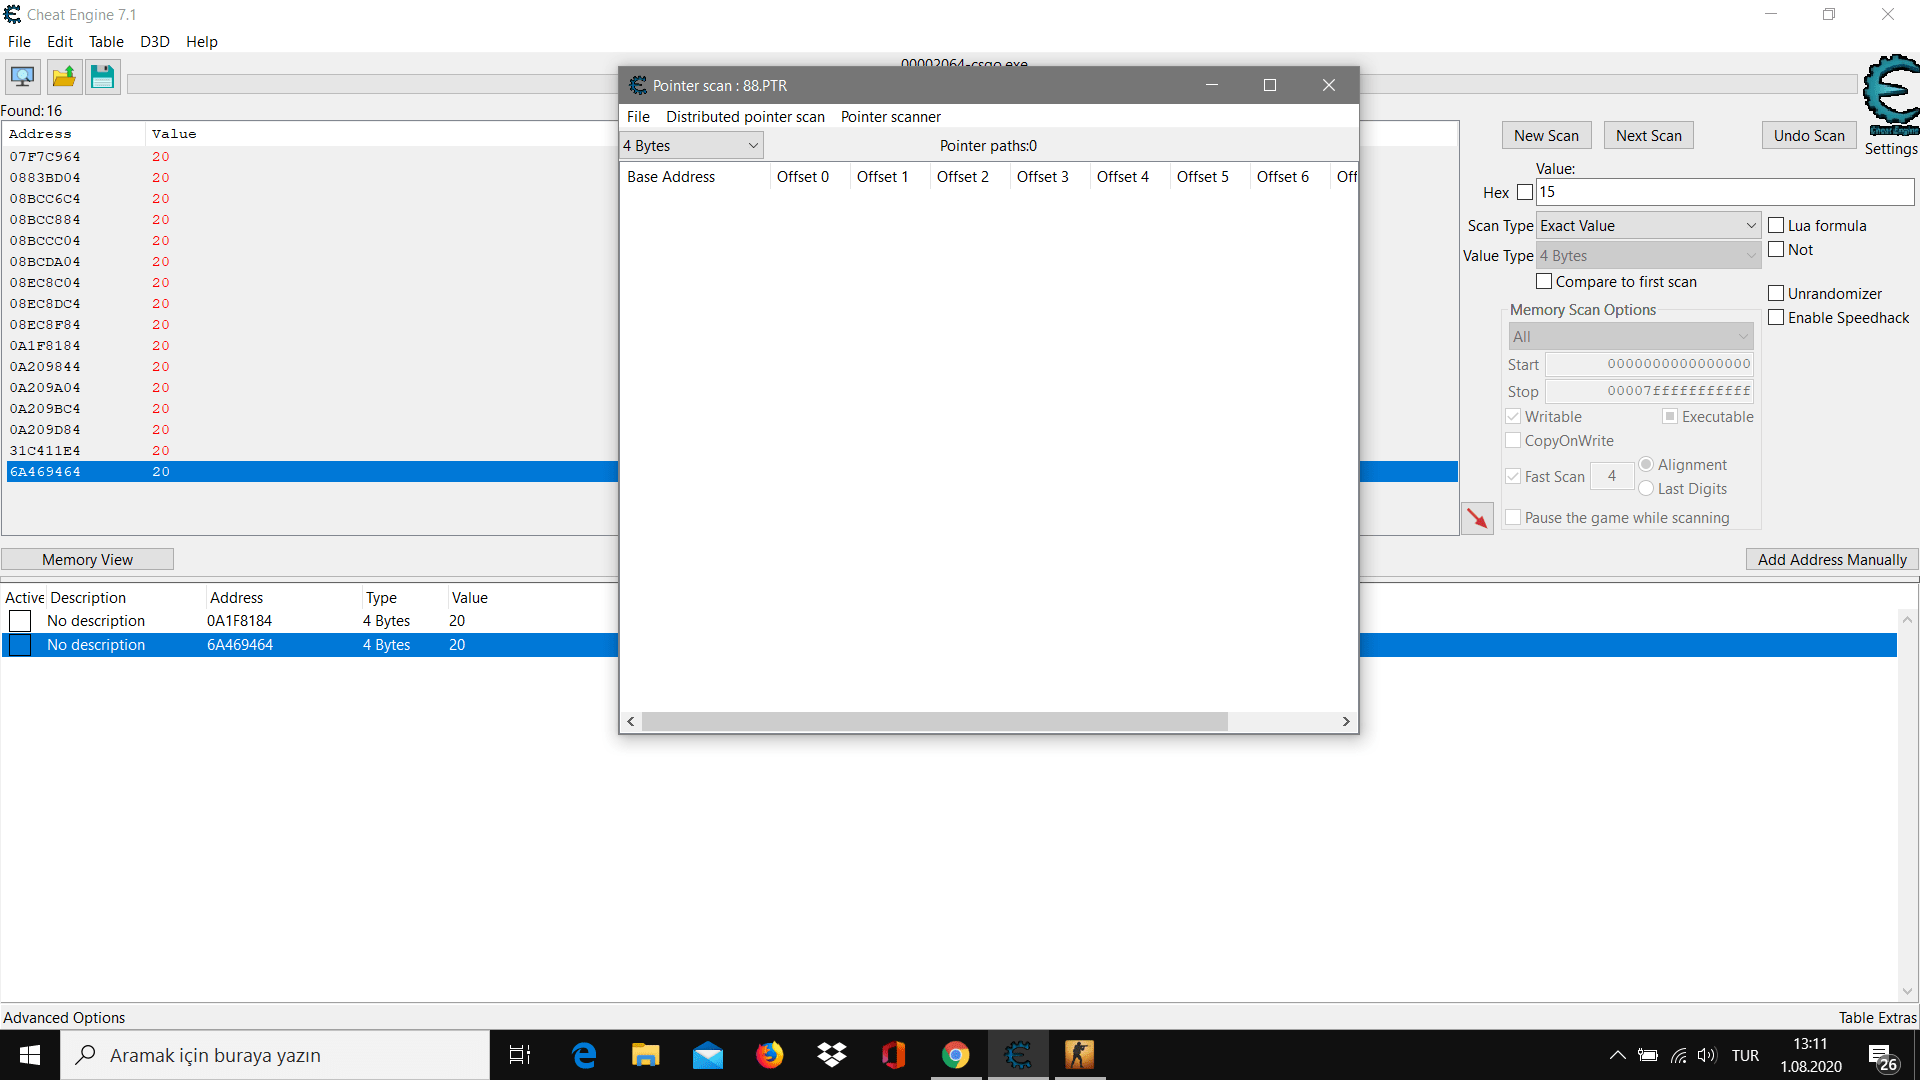Open the Pointer scanner menu
This screenshot has height=1080, width=1920.
point(890,117)
